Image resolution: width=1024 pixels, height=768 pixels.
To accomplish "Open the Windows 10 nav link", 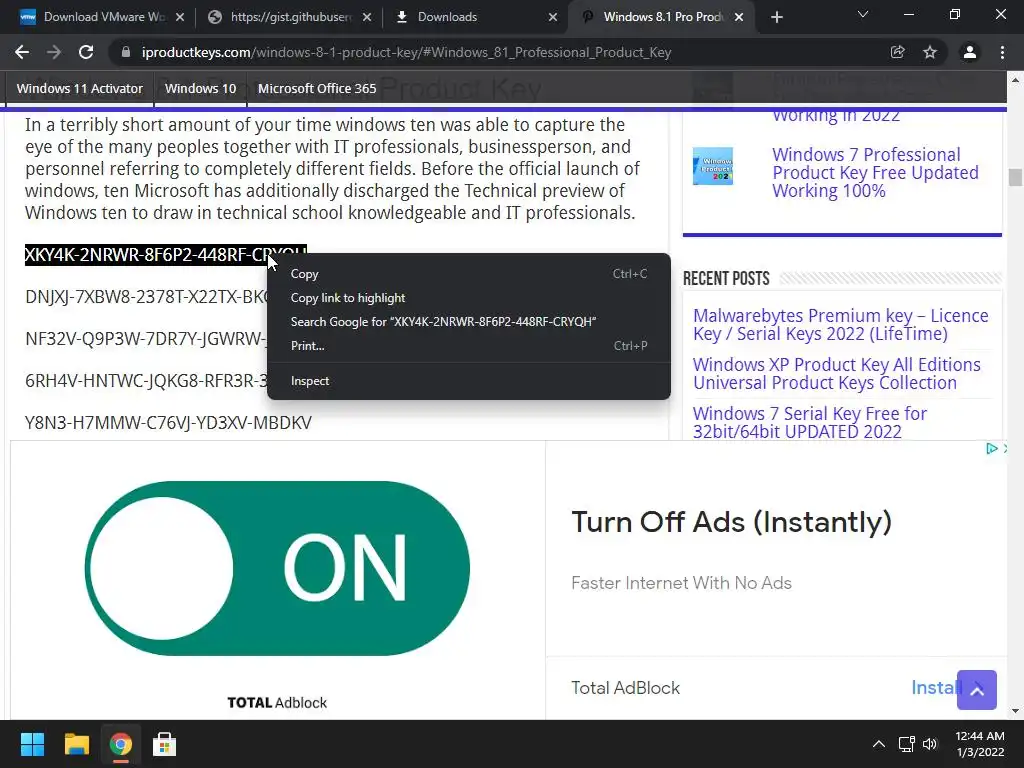I will [200, 88].
